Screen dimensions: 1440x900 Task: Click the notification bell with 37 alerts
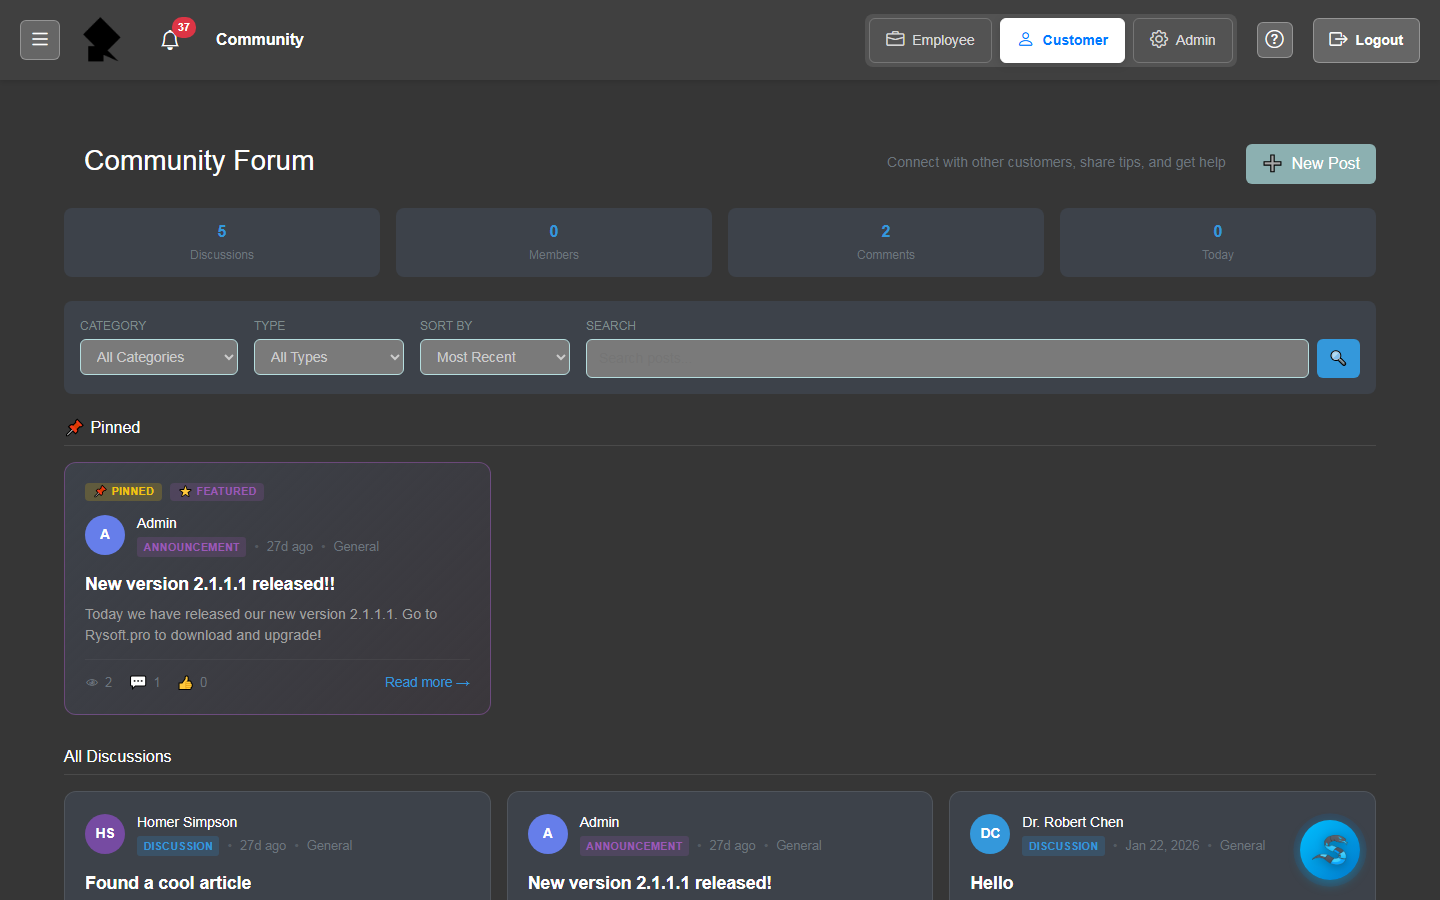coord(170,40)
